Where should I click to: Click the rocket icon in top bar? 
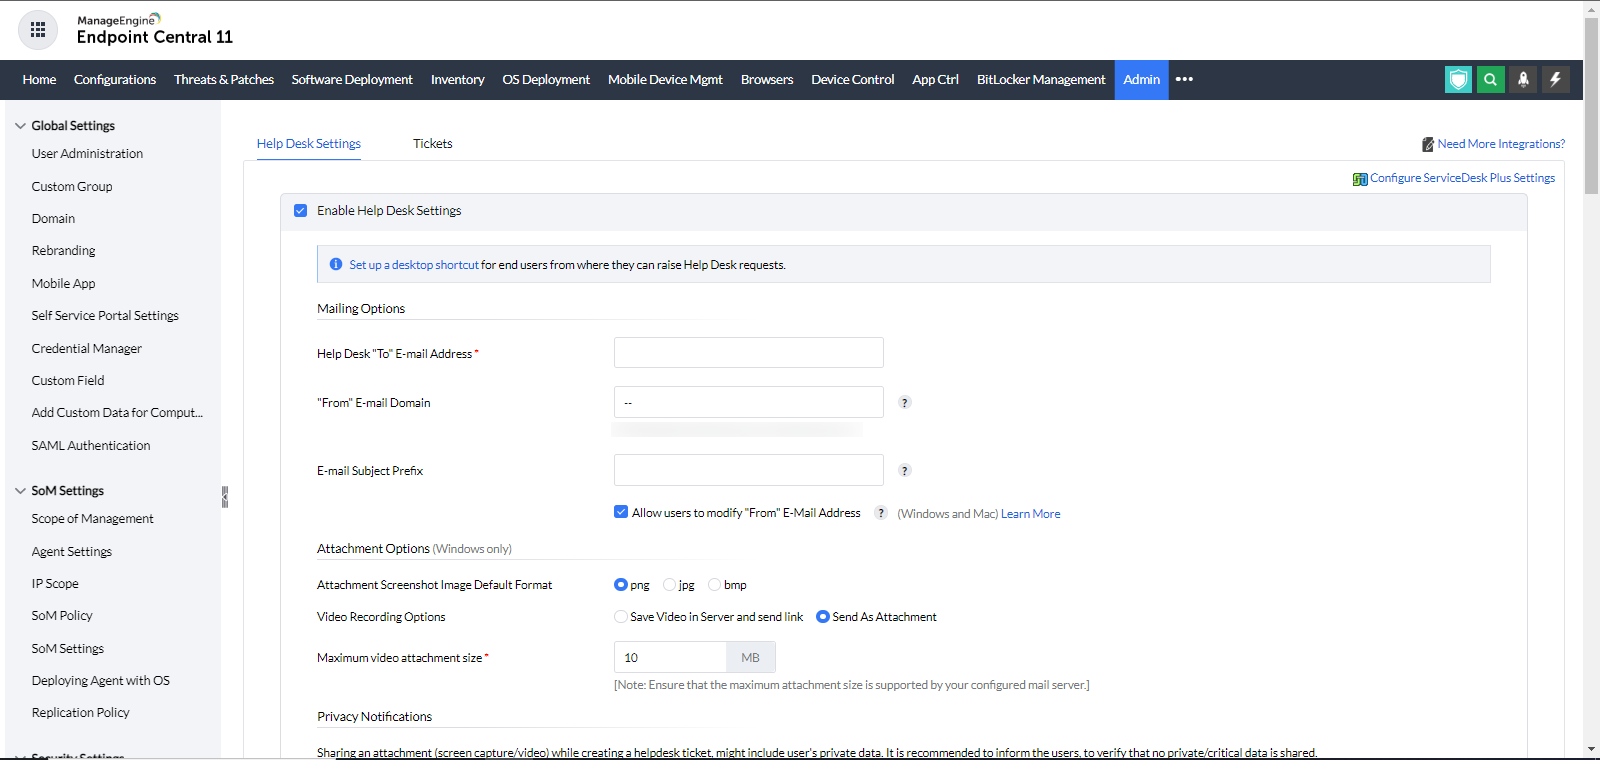1523,80
